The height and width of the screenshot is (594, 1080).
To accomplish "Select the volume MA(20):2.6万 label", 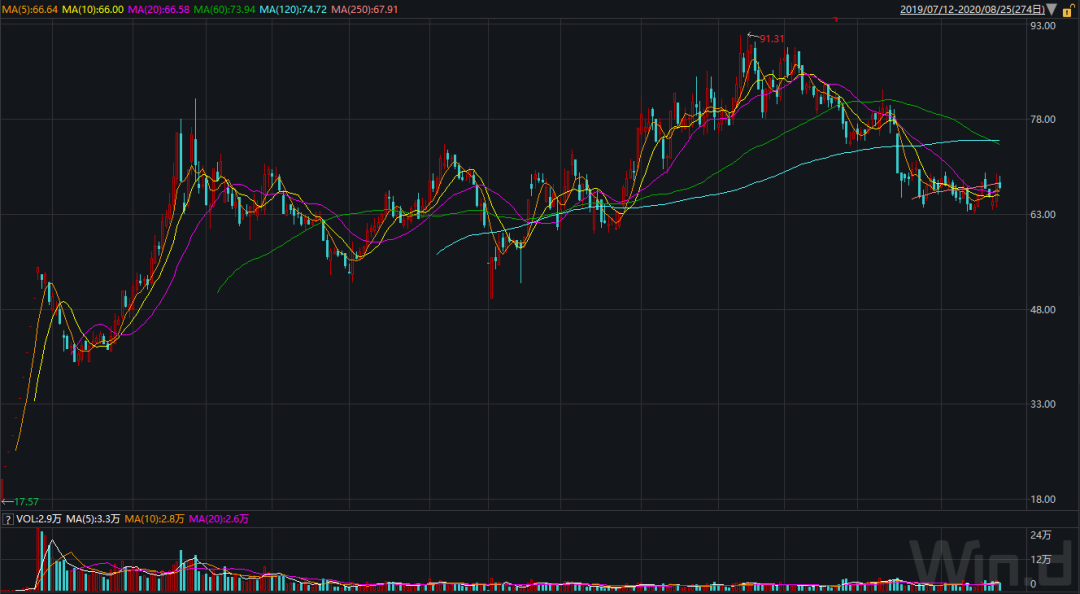I will [220, 519].
